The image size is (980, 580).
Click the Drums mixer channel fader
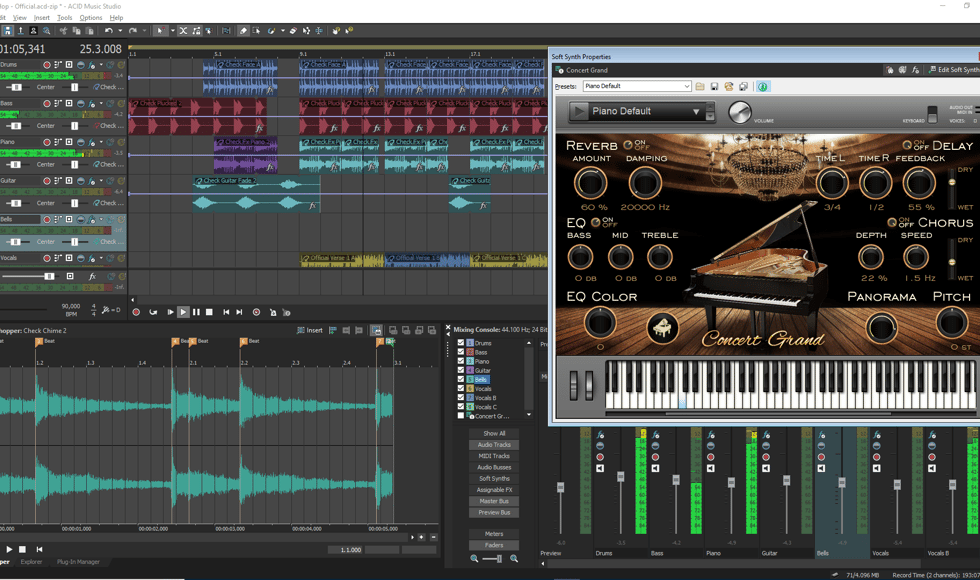[621, 477]
